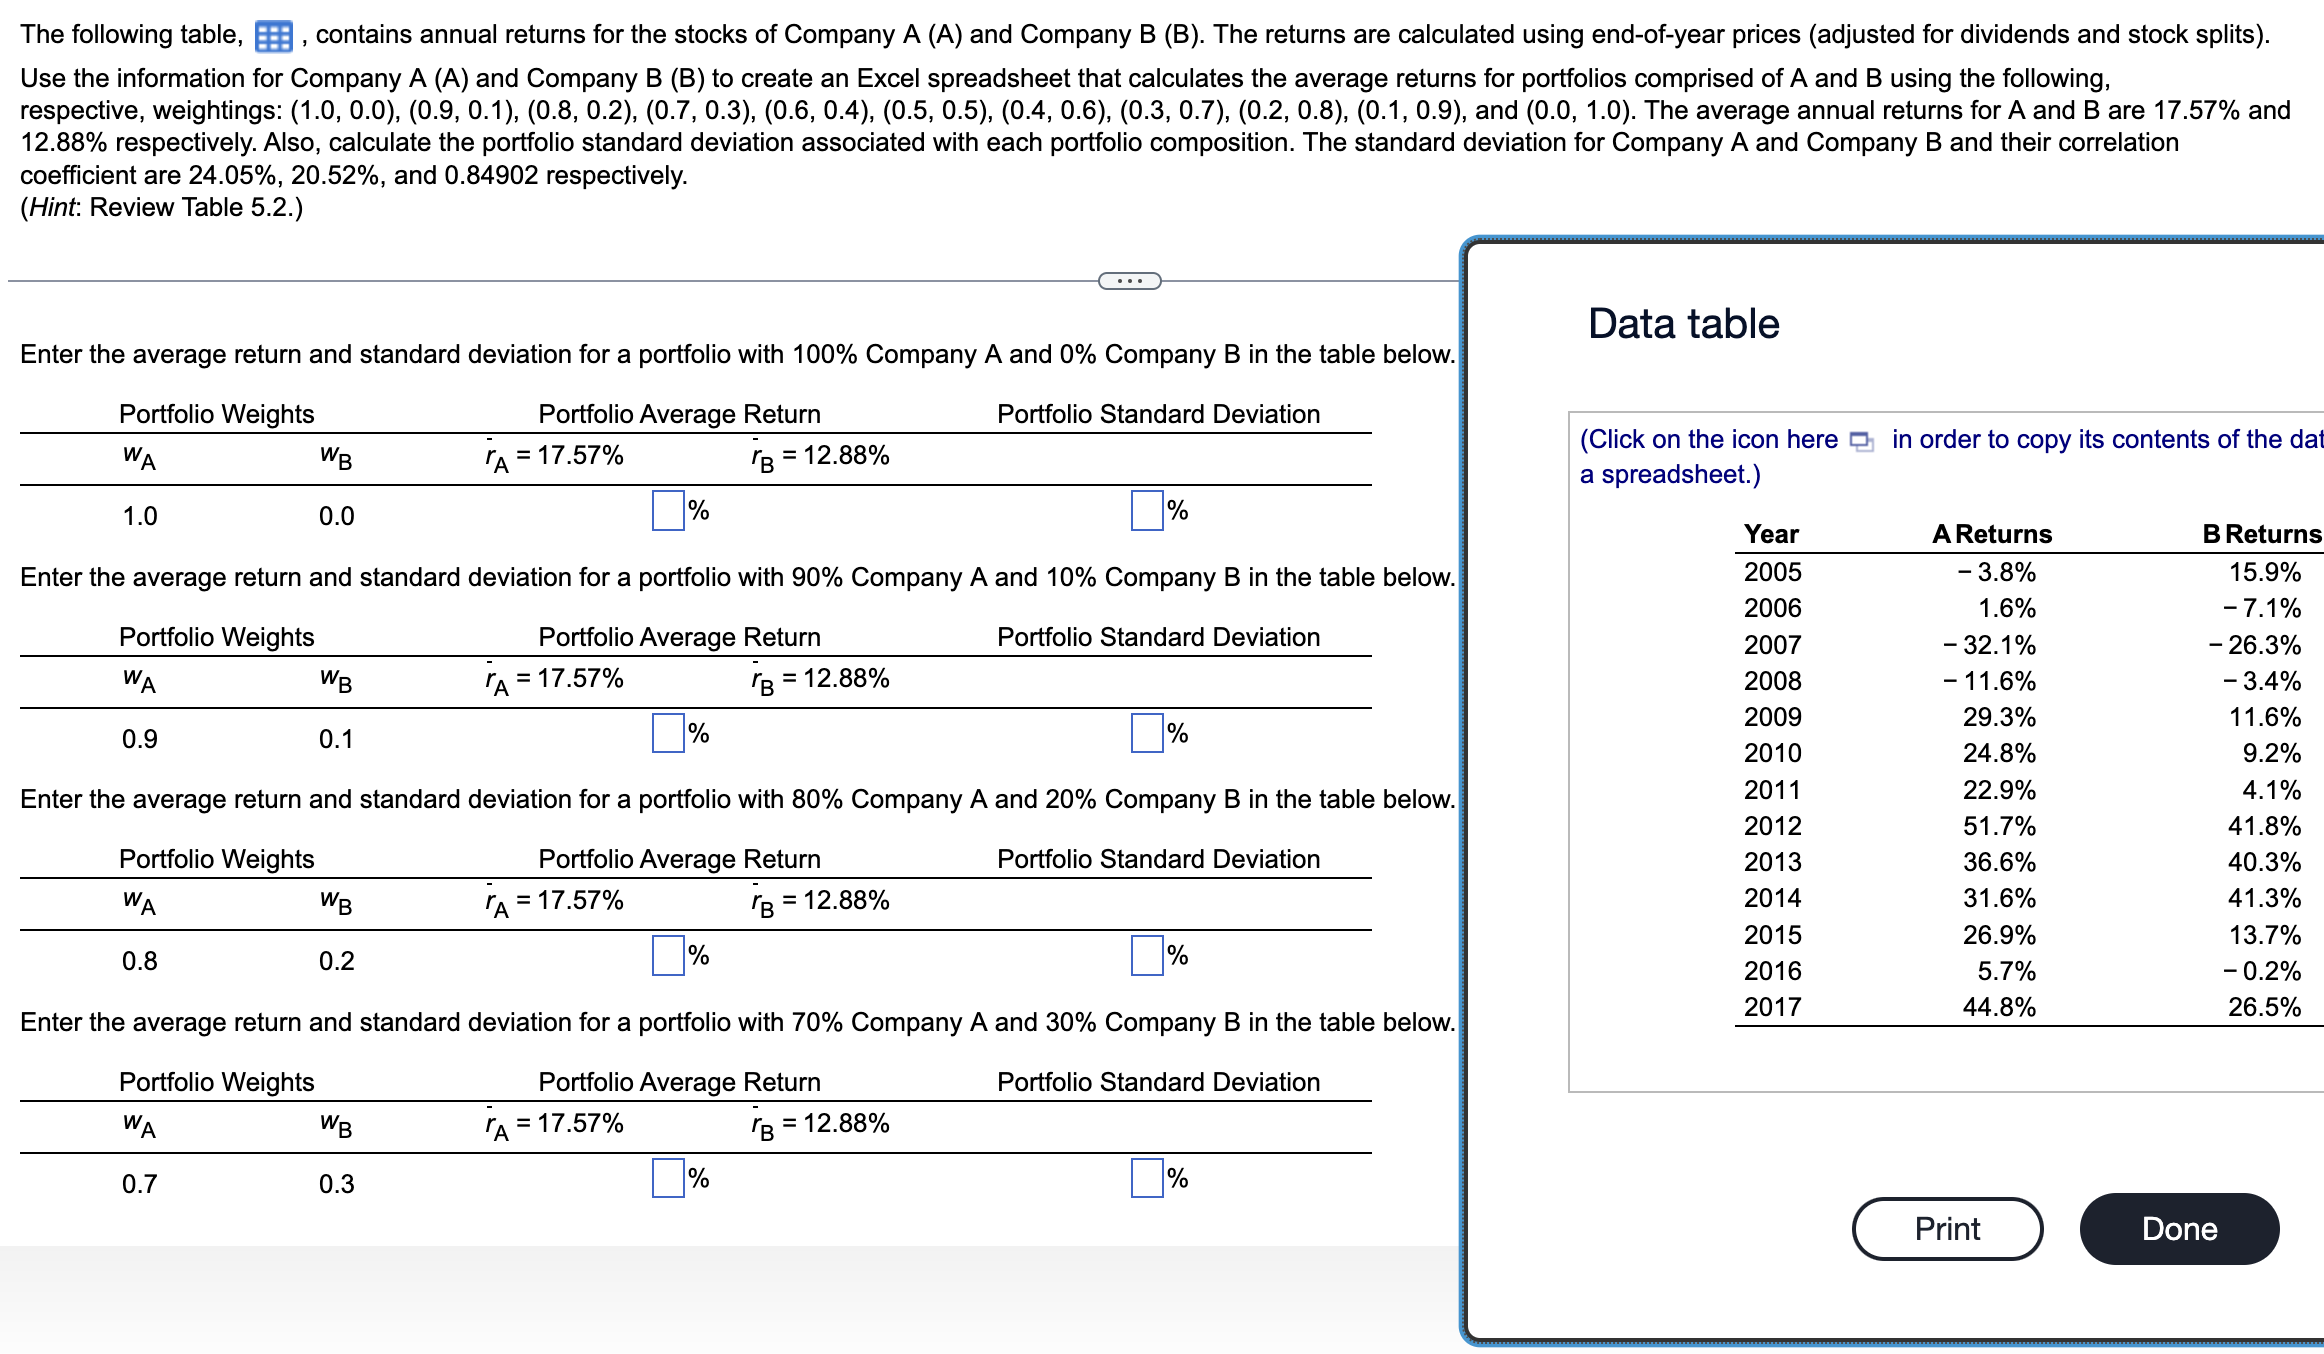Click the average return input for the 0.9/0.1 portfolio
2324x1354 pixels.
tap(666, 734)
